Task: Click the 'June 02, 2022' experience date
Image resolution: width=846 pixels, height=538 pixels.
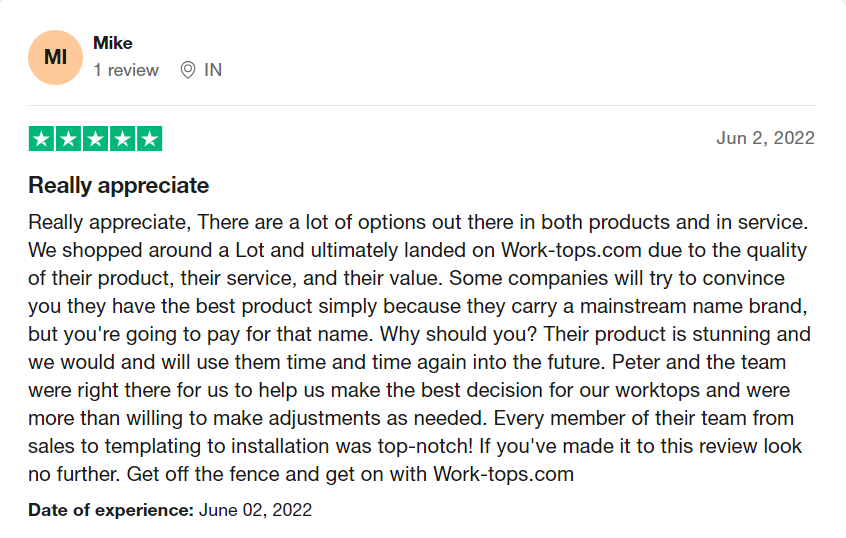Action: [255, 510]
